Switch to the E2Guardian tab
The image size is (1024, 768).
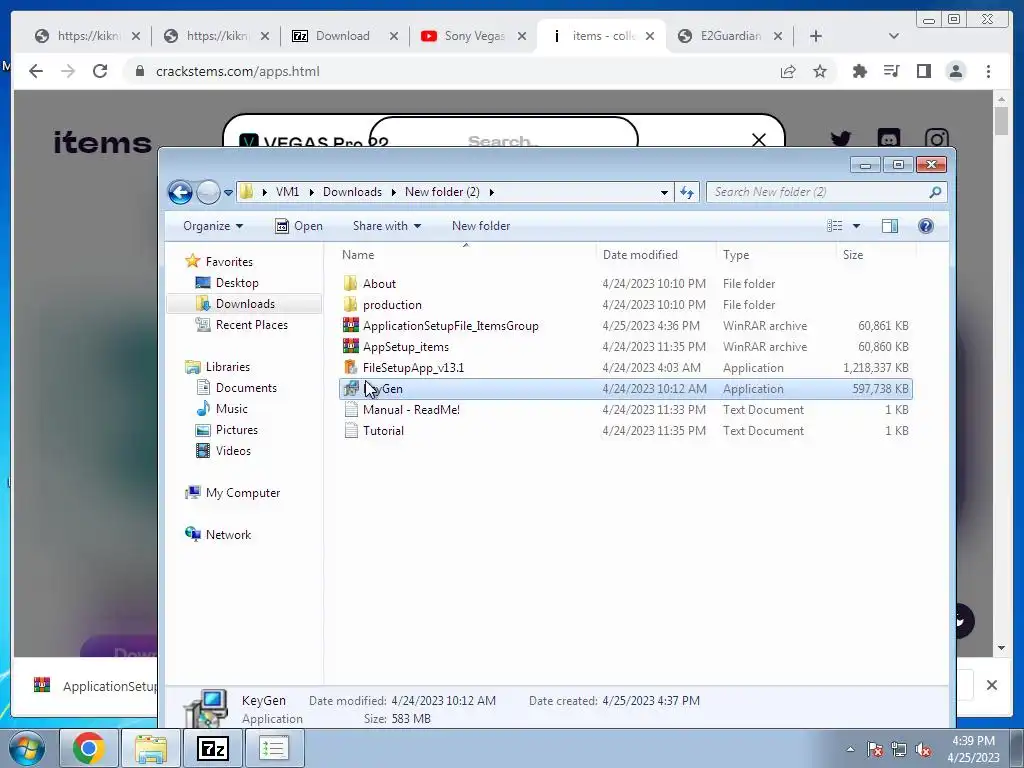[x=729, y=36]
